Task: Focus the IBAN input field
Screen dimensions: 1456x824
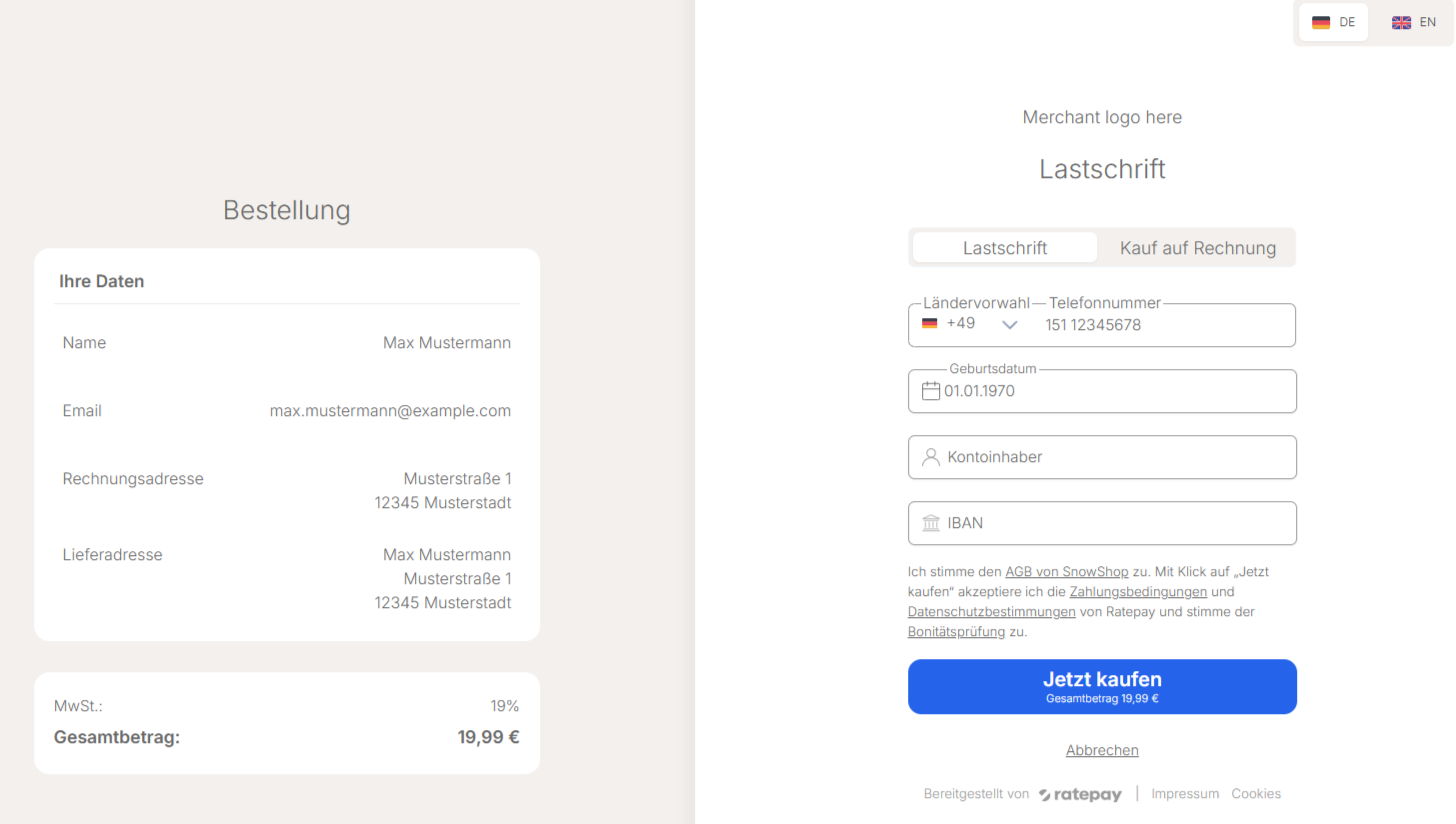Action: point(1115,523)
